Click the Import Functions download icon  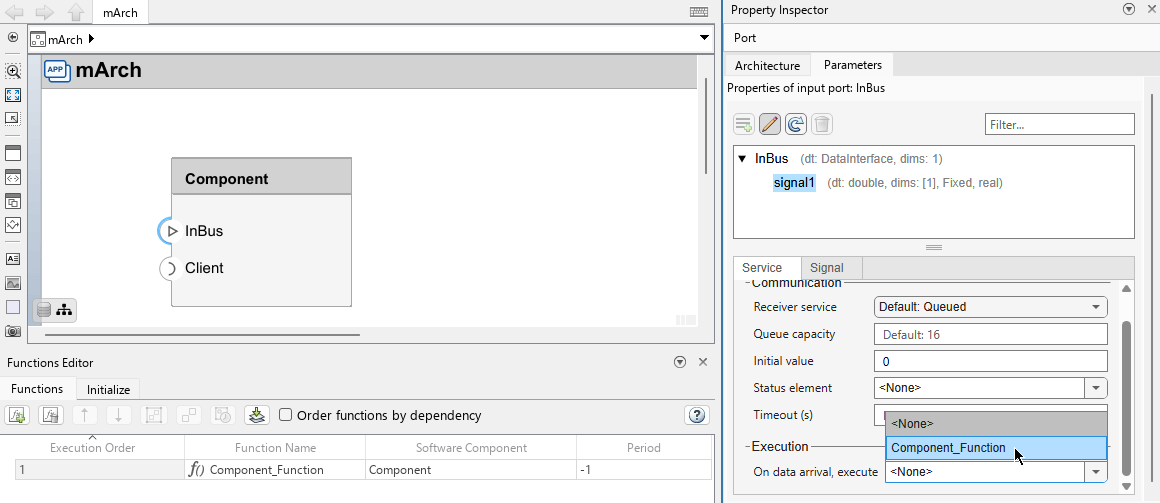click(x=257, y=415)
